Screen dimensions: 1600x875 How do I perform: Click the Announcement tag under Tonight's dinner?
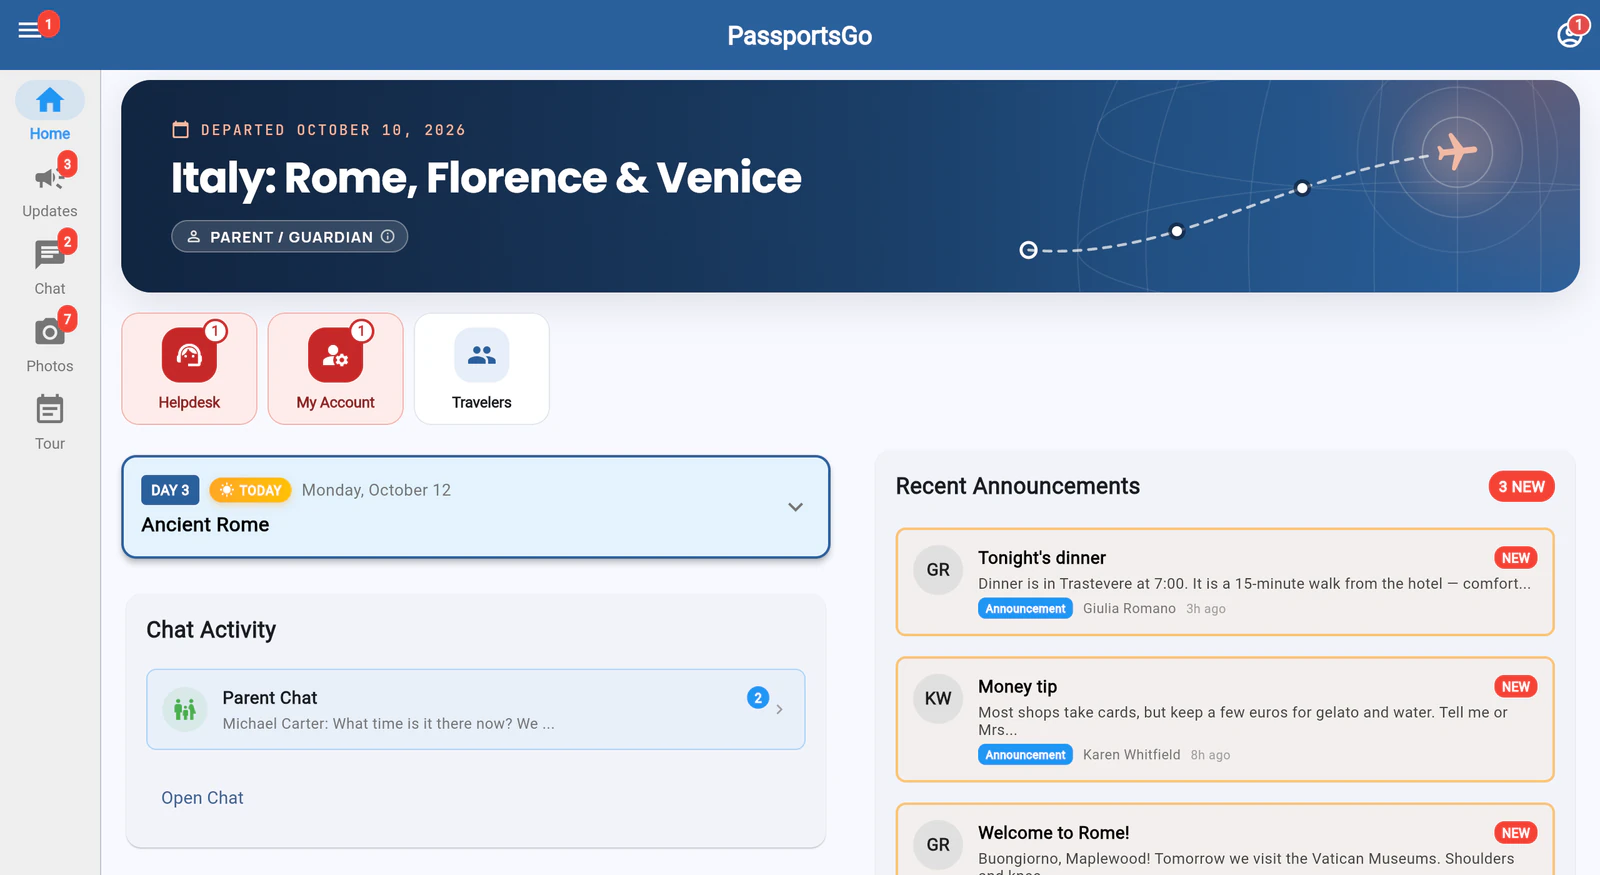pos(1025,609)
